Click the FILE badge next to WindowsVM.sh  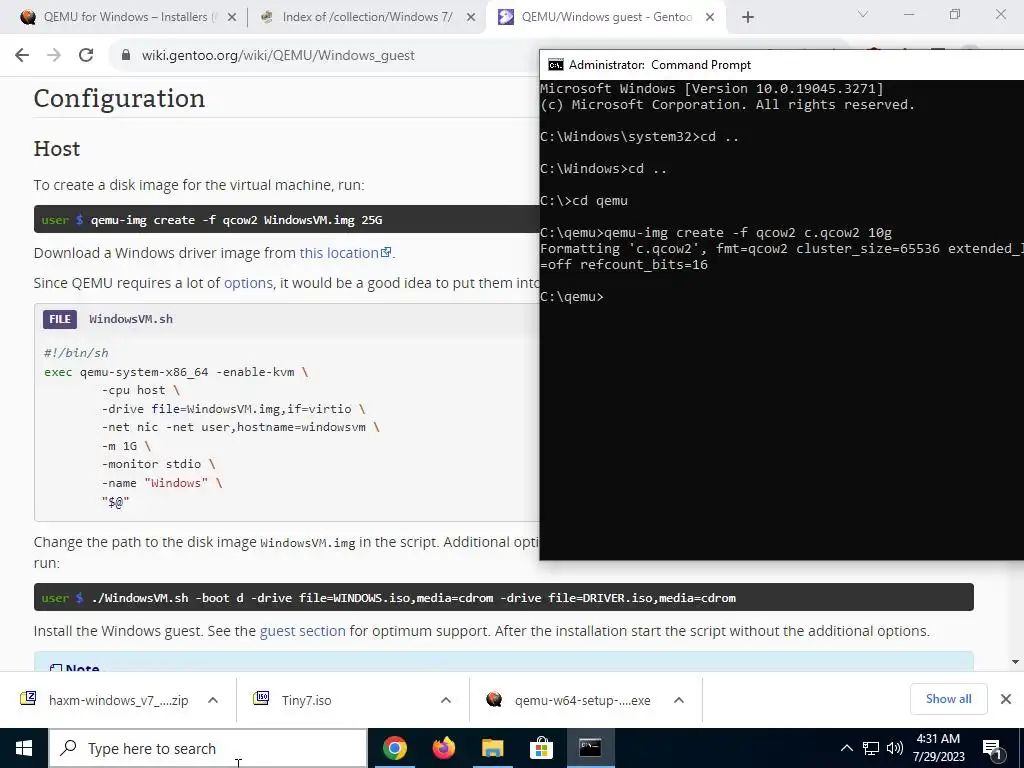click(60, 319)
